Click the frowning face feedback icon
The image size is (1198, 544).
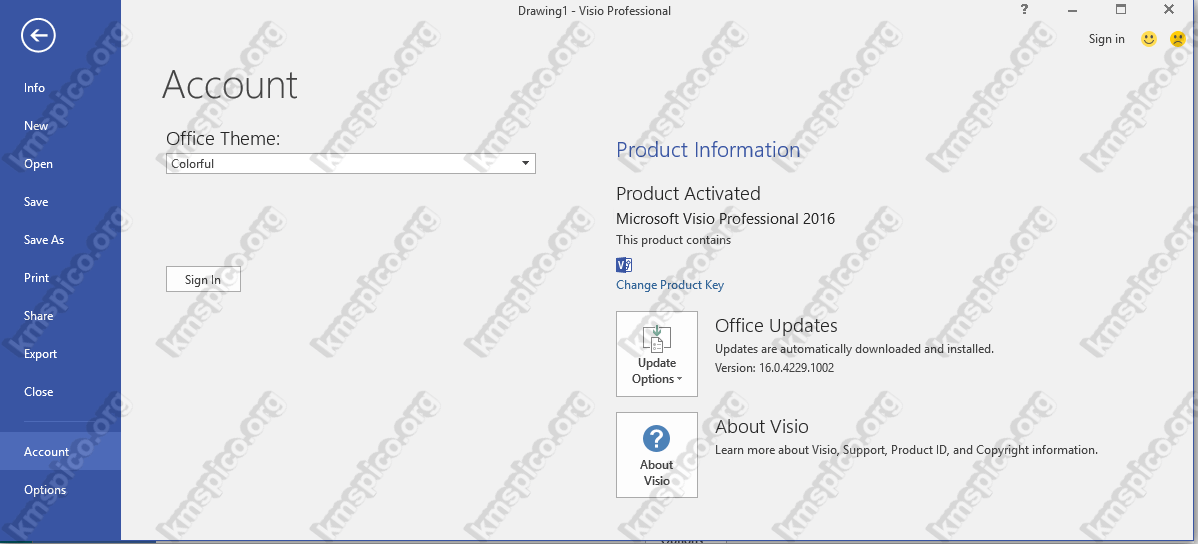coord(1177,39)
